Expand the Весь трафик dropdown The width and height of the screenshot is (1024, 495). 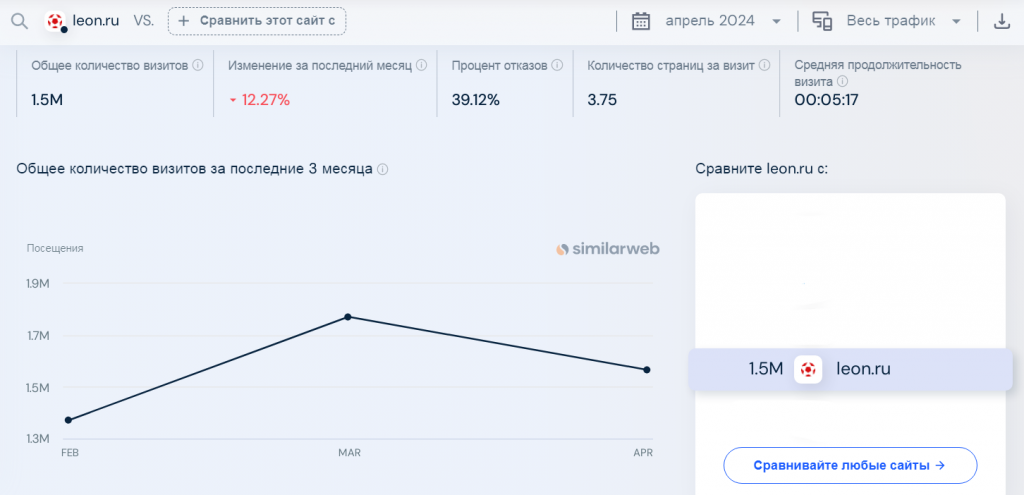click(x=956, y=22)
